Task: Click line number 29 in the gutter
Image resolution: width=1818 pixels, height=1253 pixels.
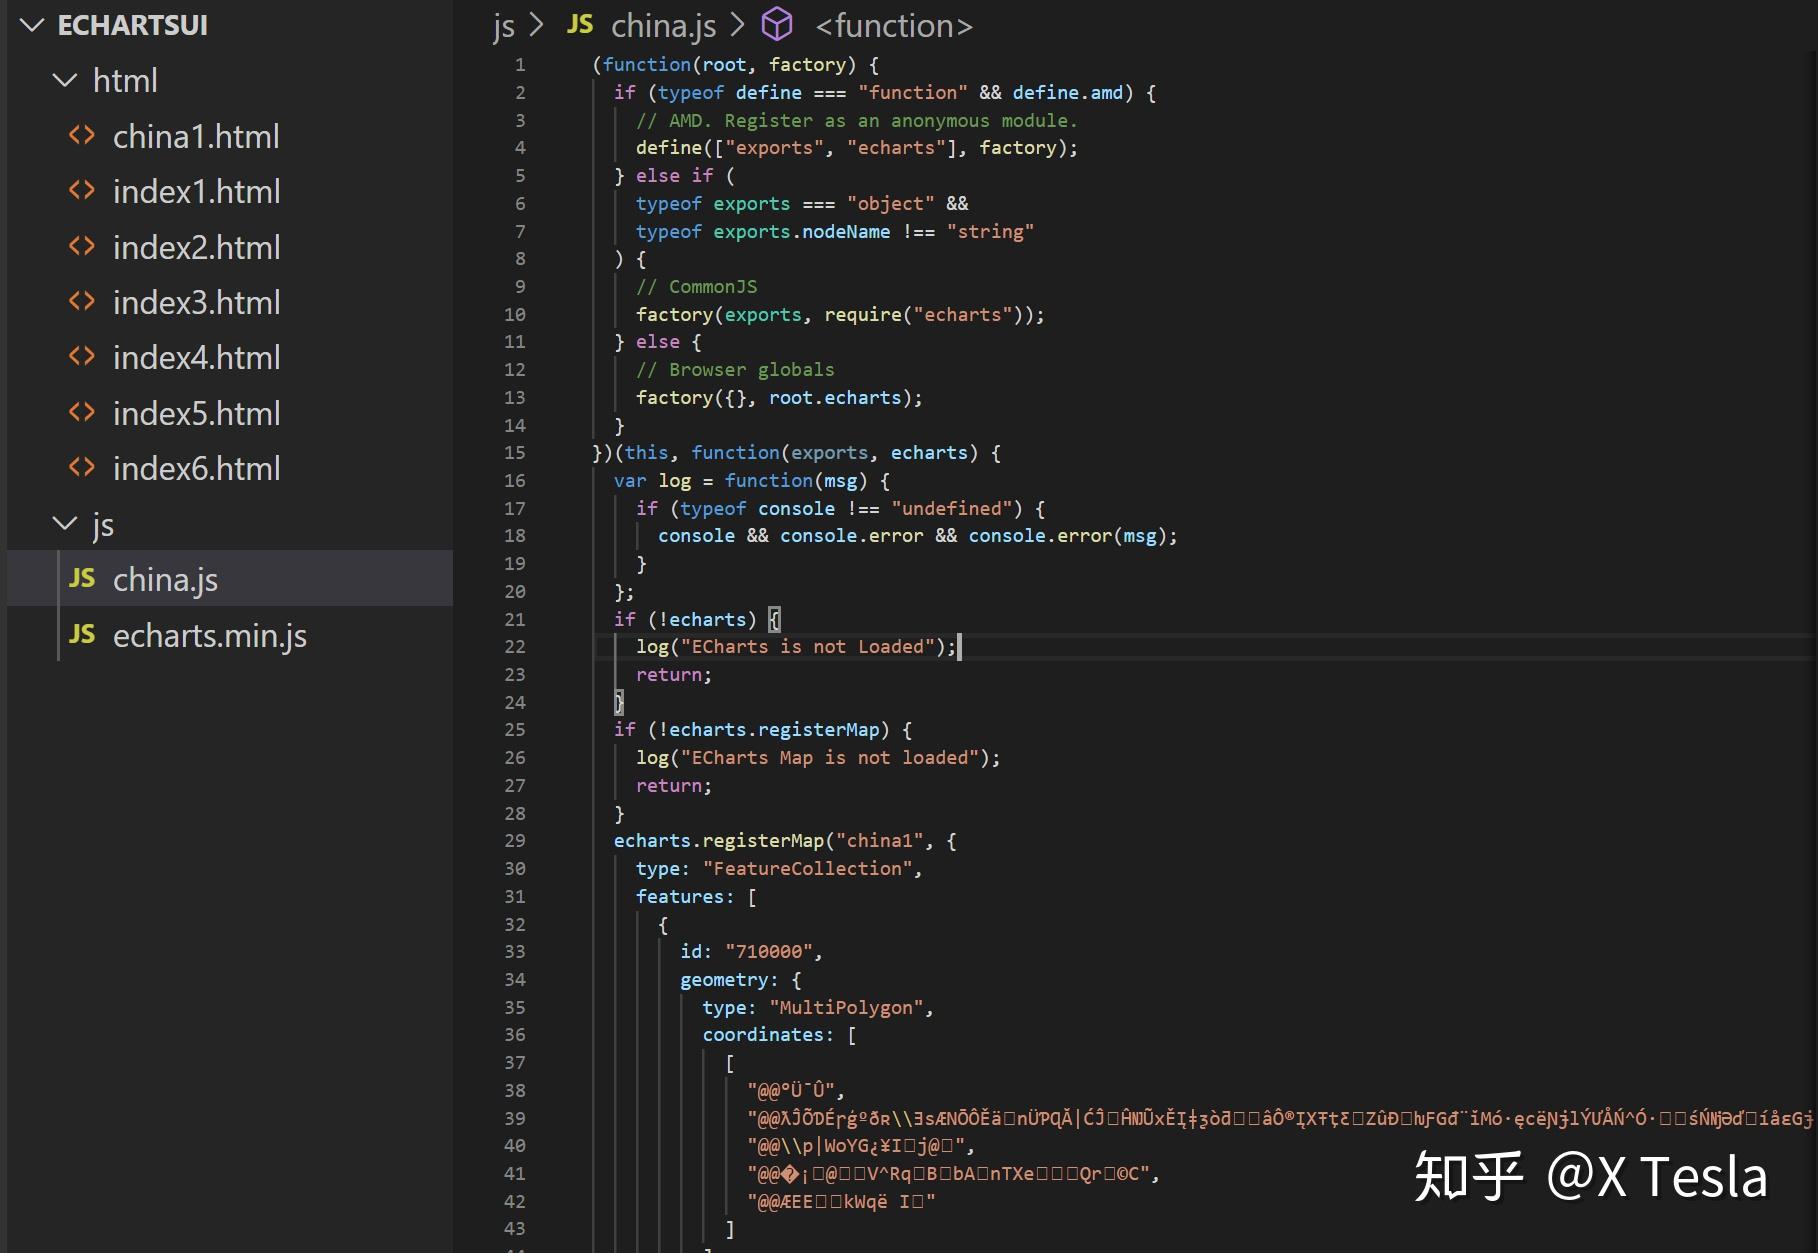Action: tap(514, 840)
